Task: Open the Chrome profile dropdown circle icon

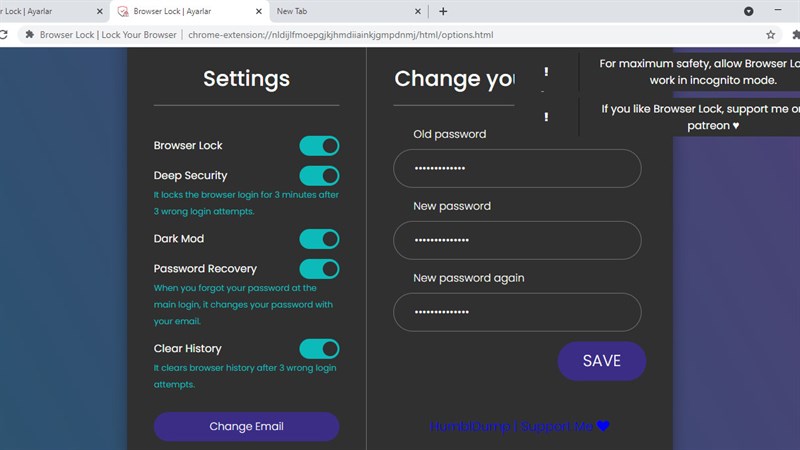Action: coord(748,11)
